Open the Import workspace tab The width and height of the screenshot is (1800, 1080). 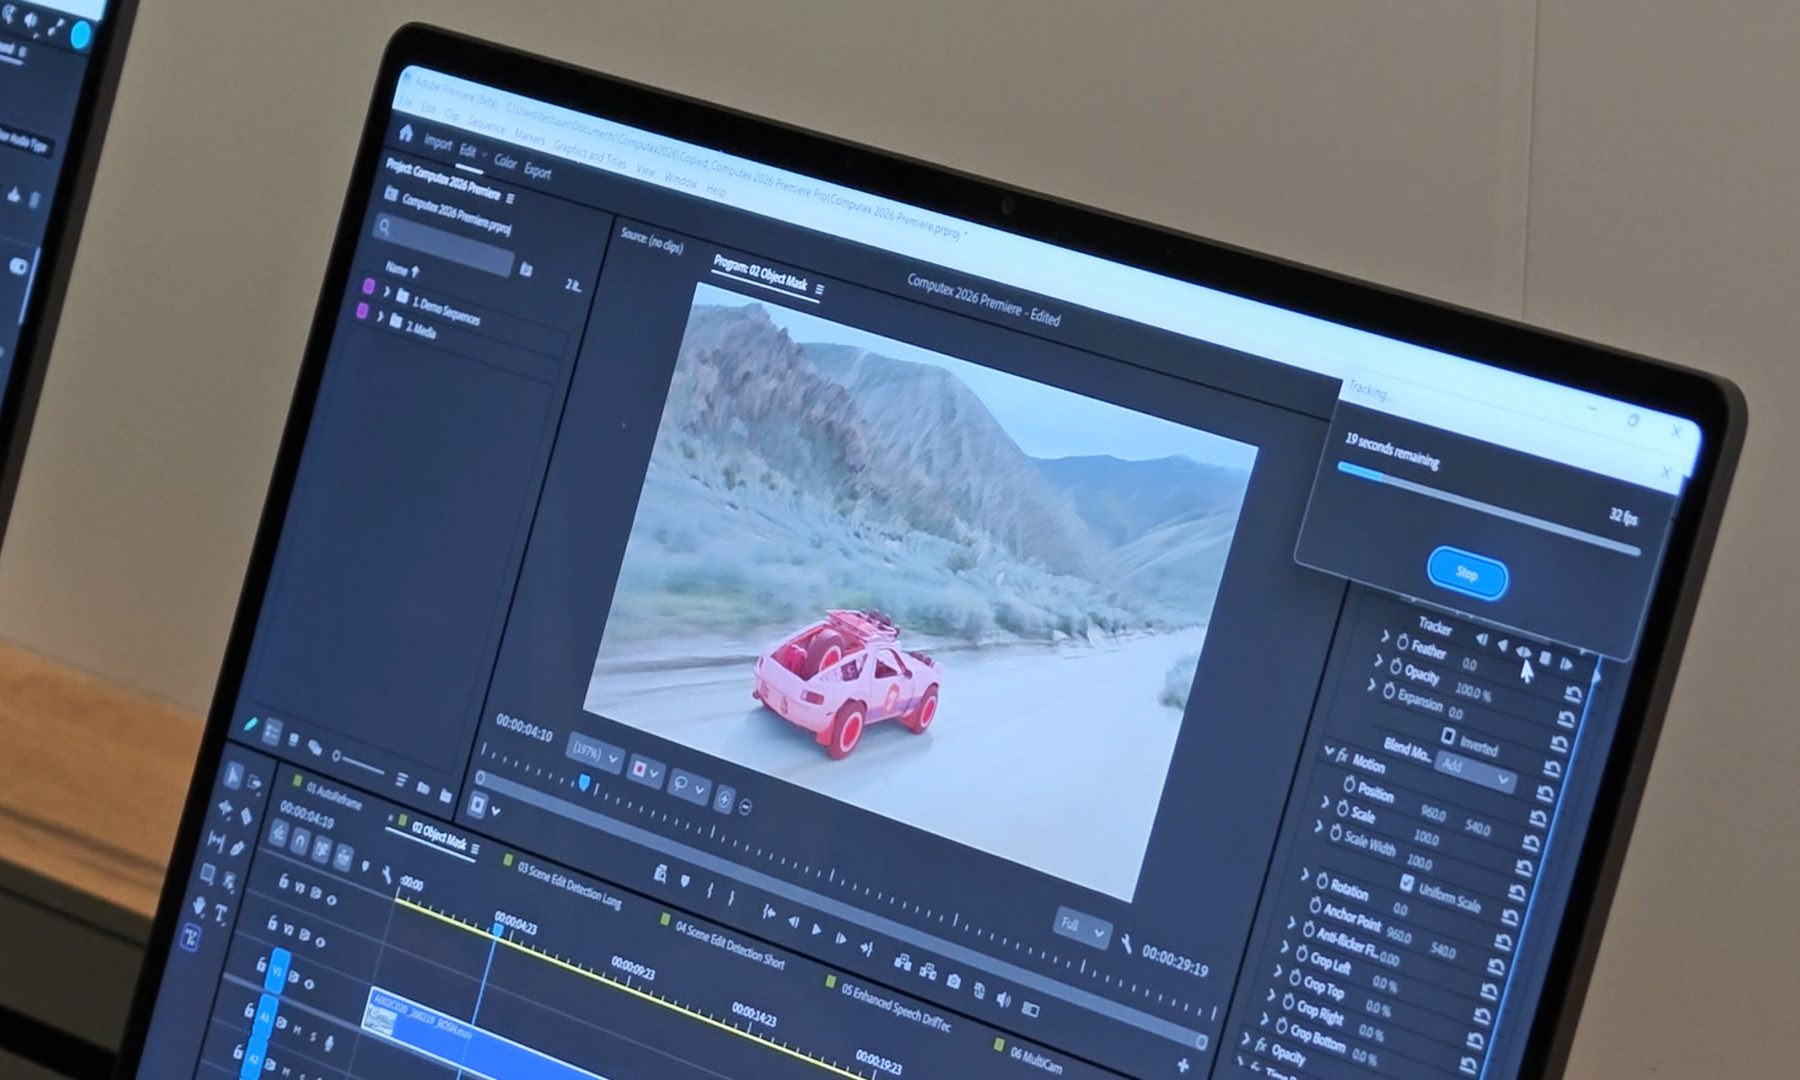(x=438, y=142)
